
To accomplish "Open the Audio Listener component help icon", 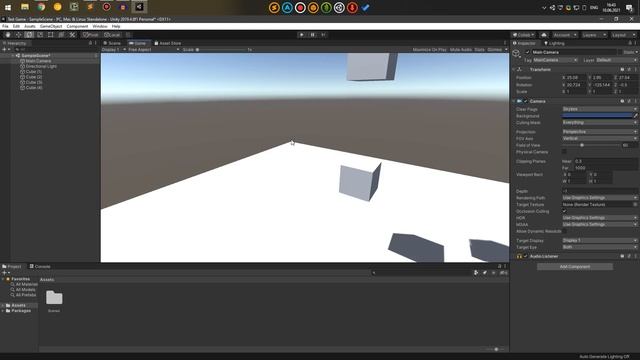I will [622, 256].
